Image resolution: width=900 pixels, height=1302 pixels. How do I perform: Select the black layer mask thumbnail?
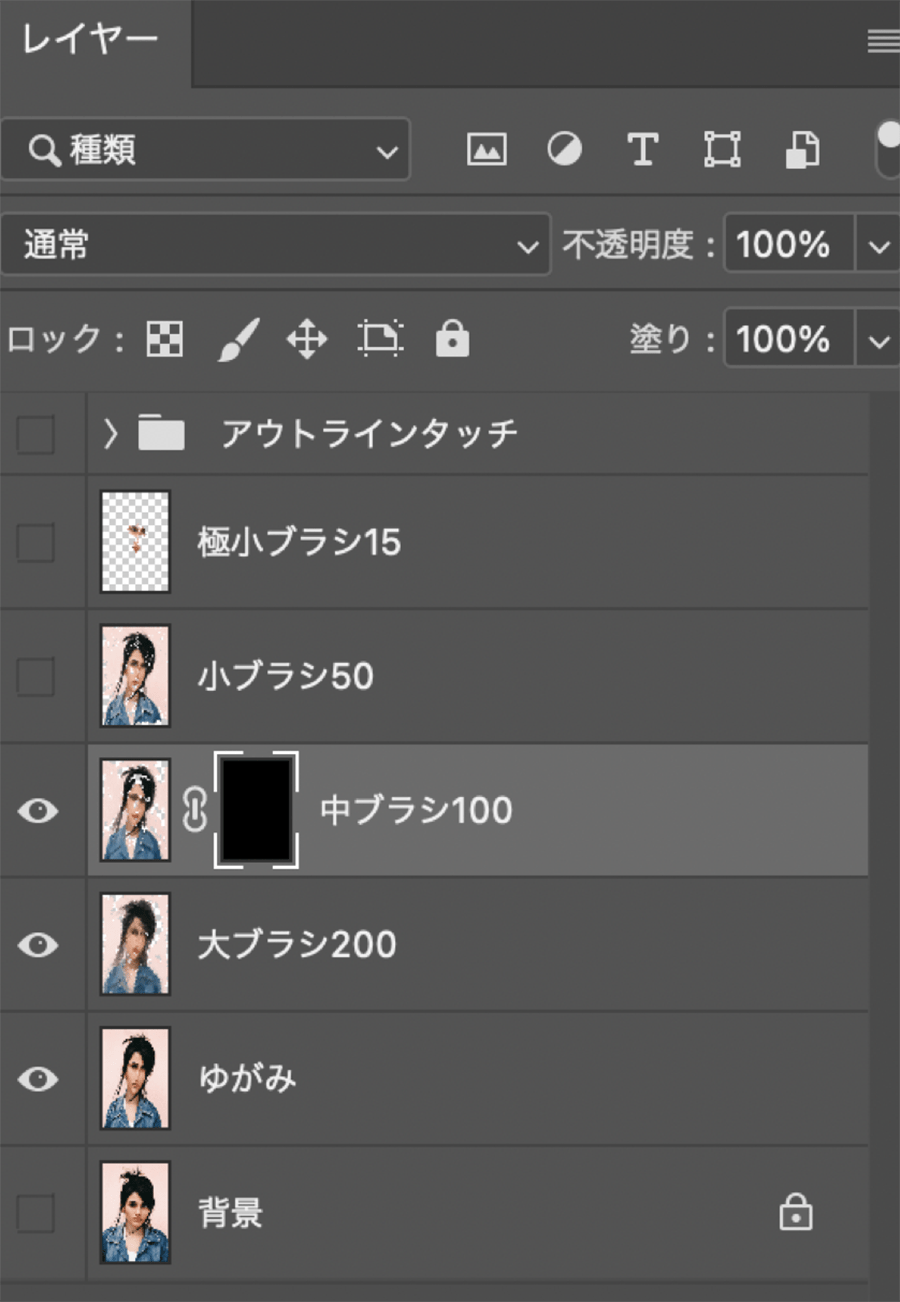(x=256, y=810)
